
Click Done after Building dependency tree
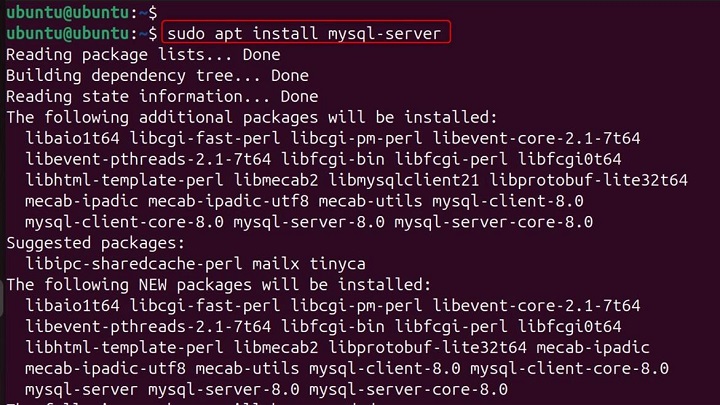[289, 75]
